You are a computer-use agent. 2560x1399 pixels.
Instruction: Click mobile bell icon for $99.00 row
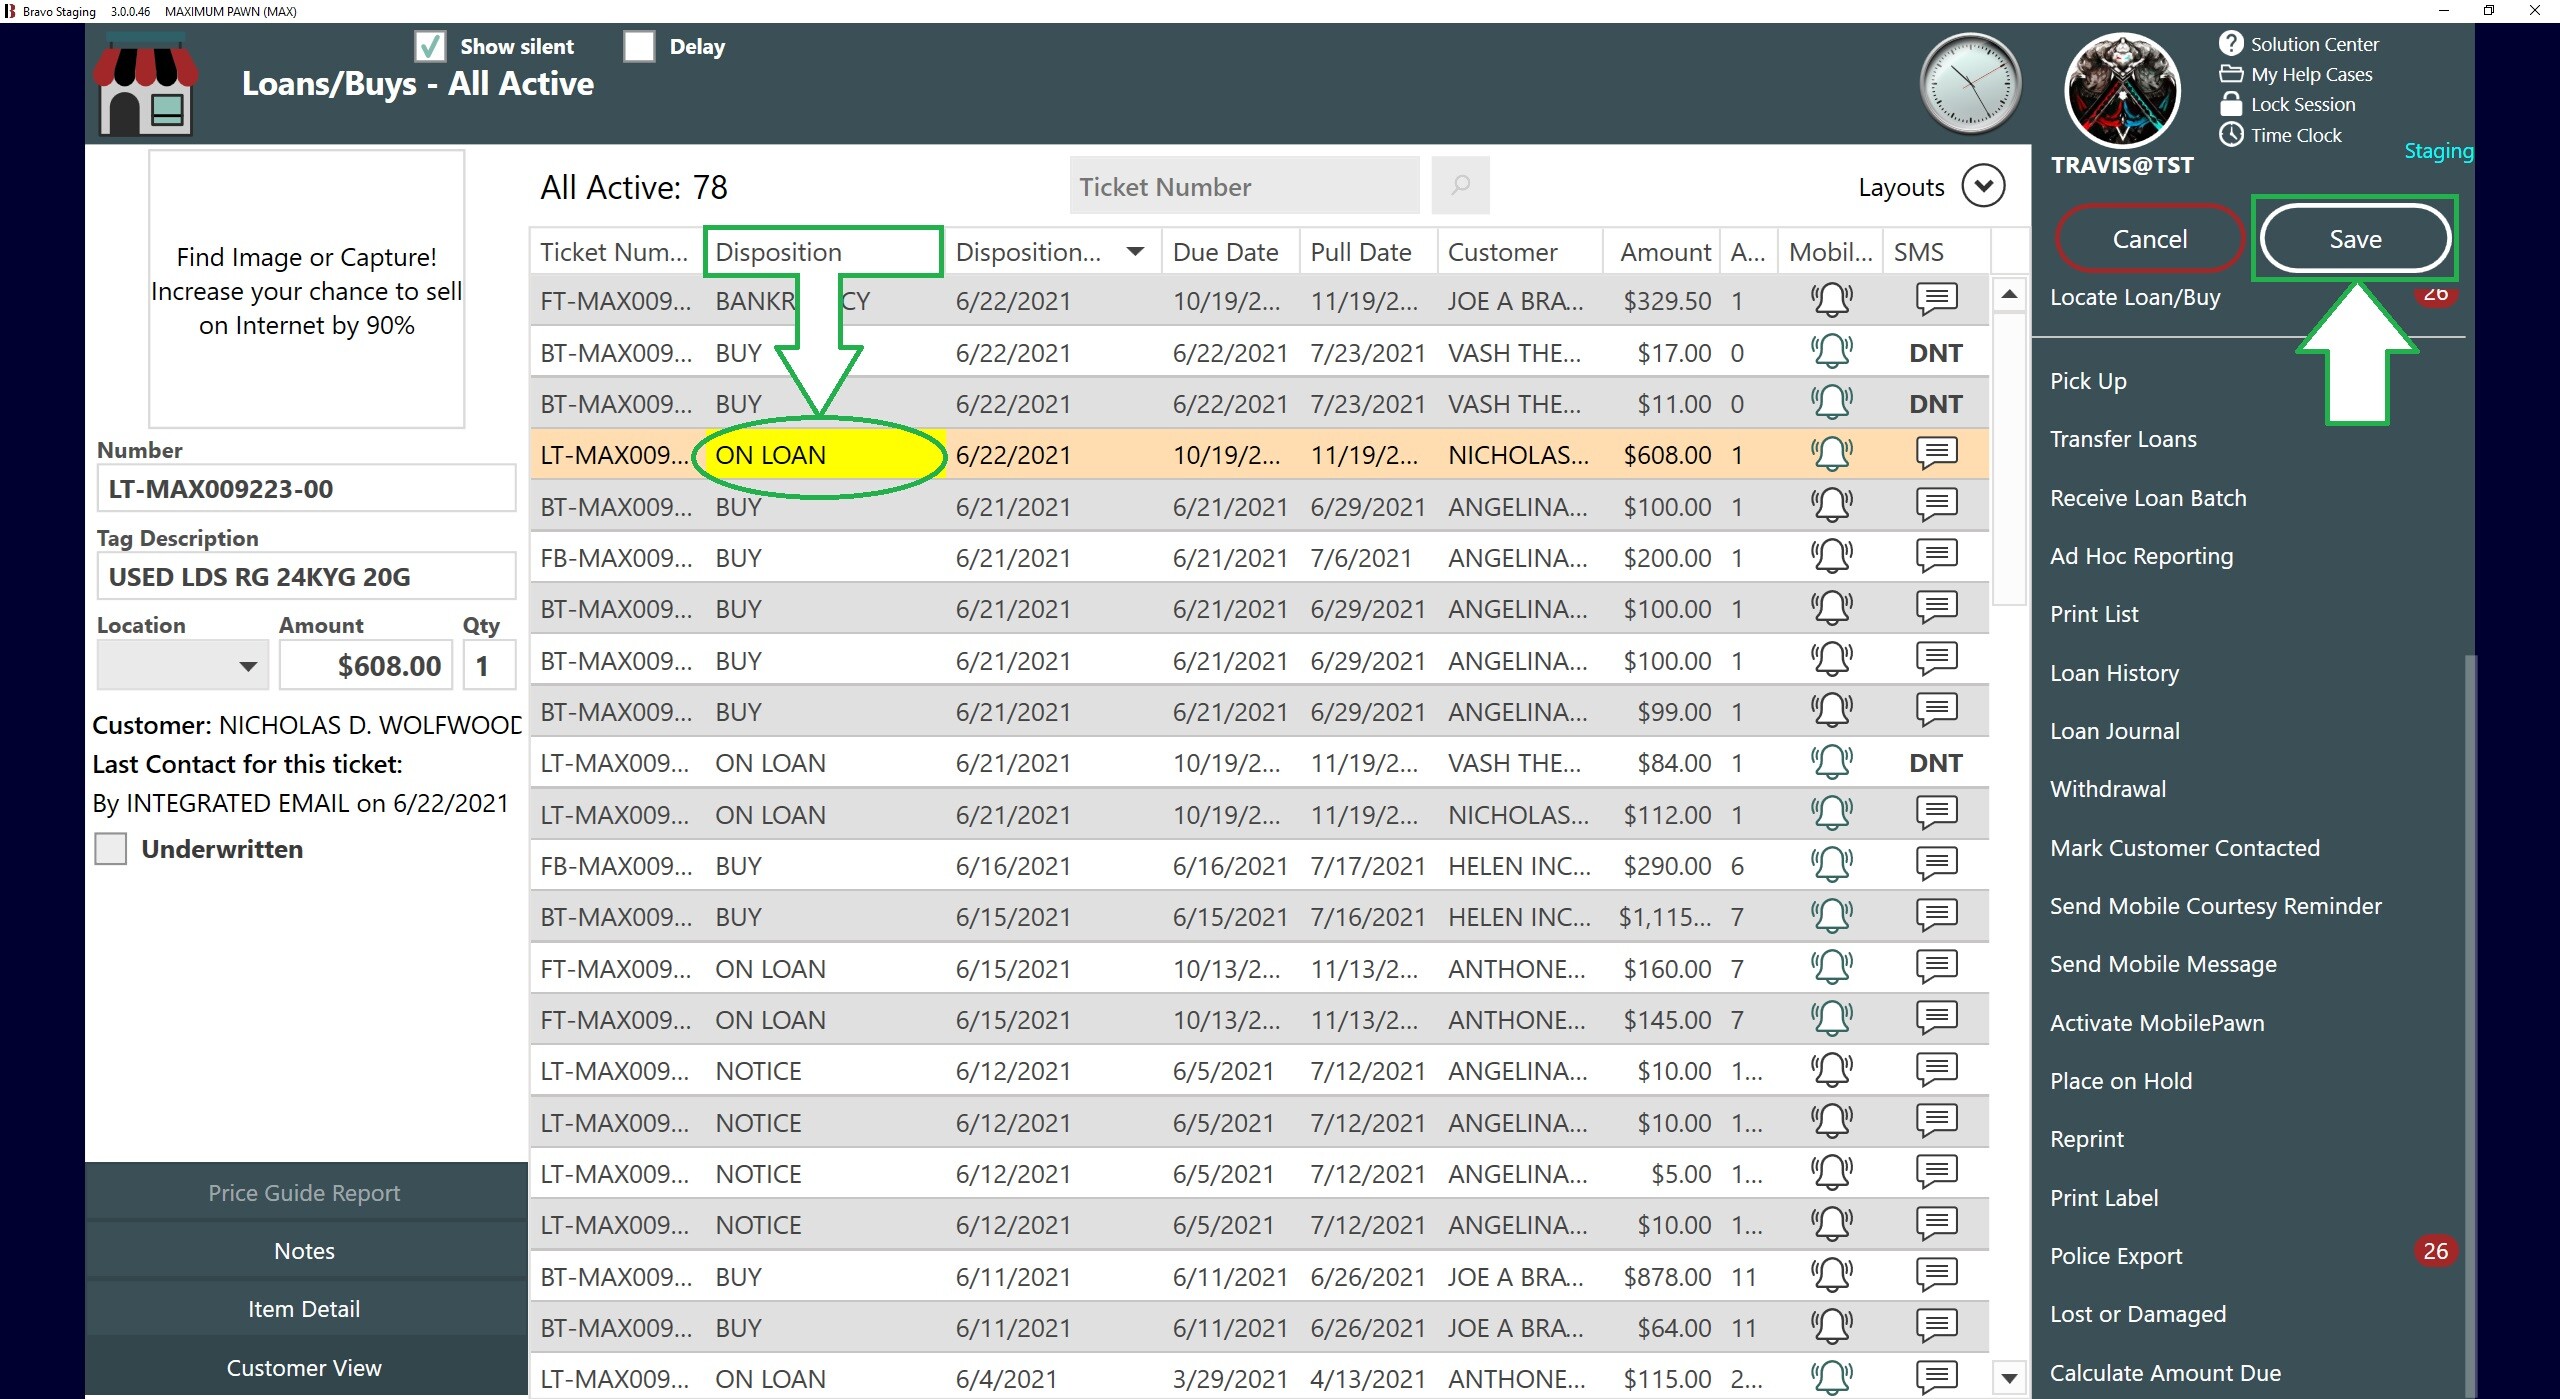[x=1831, y=711]
